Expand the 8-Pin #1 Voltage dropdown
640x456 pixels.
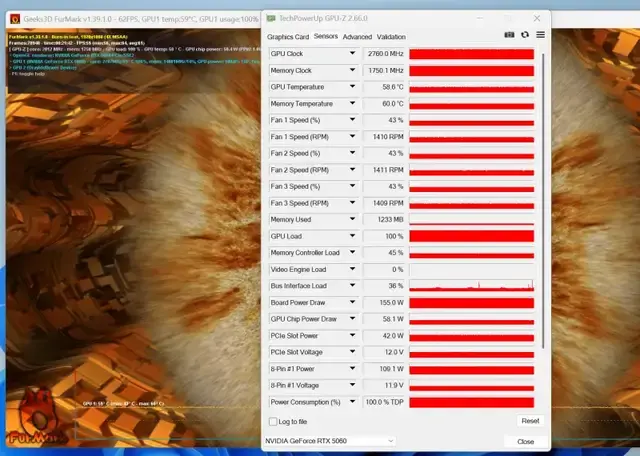tap(352, 385)
